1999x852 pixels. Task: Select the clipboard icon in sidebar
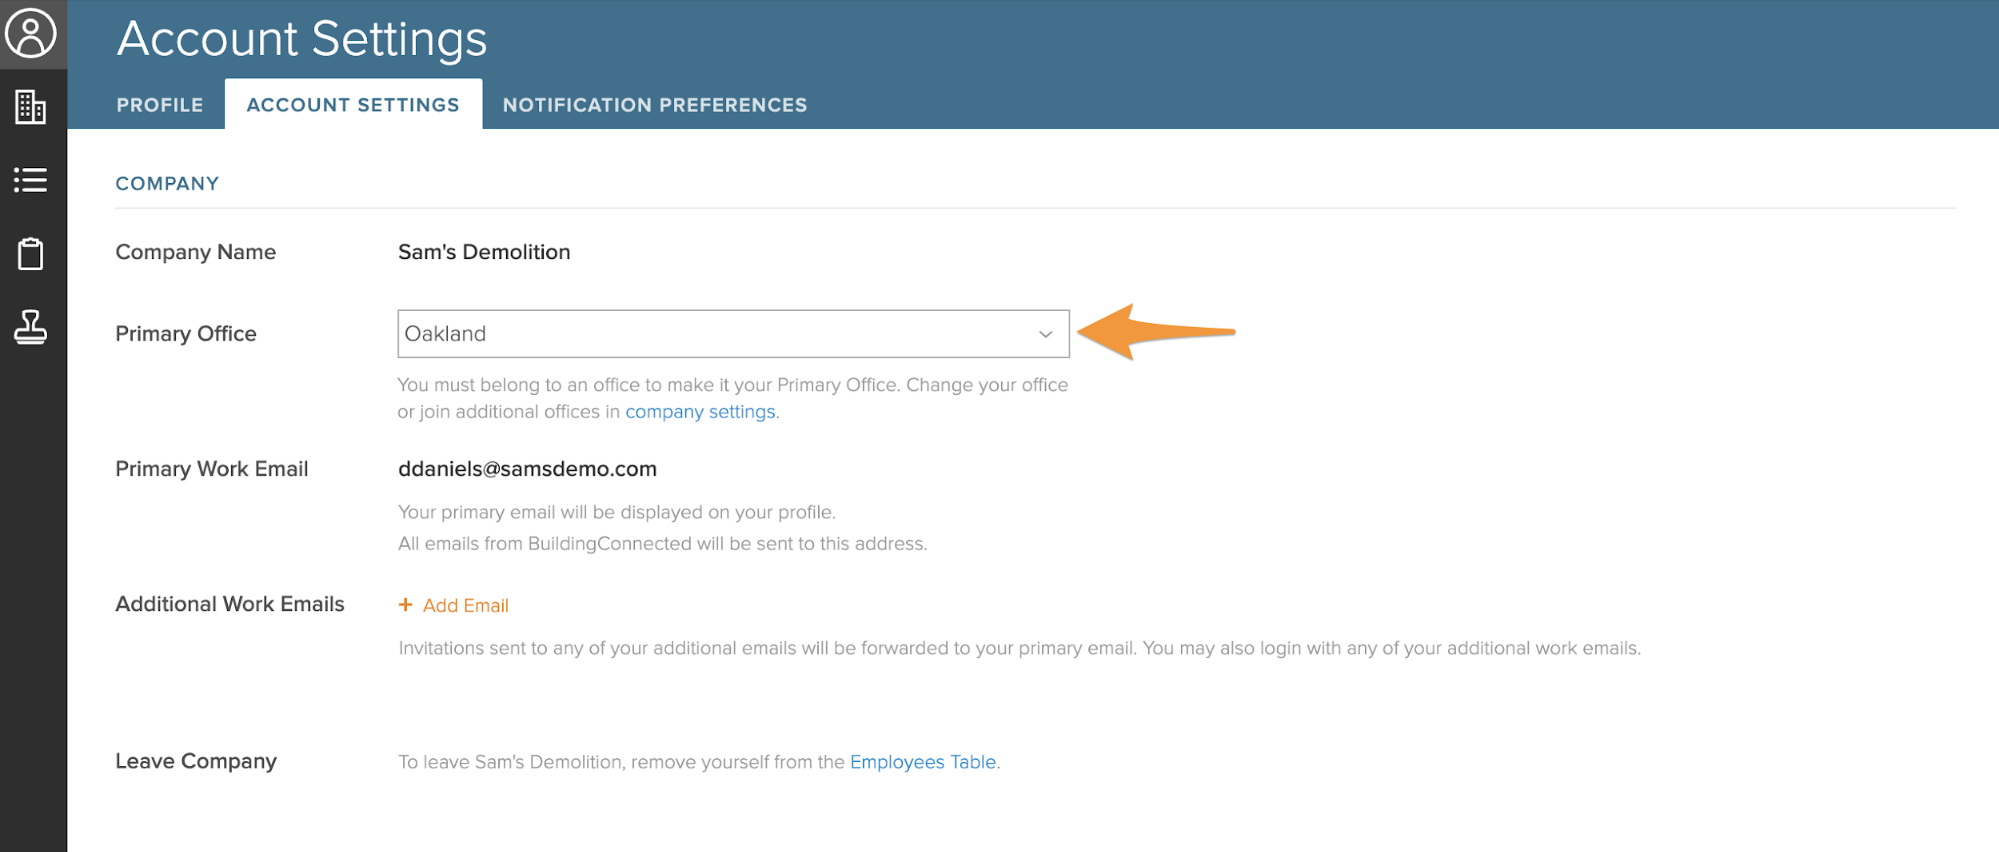point(31,254)
